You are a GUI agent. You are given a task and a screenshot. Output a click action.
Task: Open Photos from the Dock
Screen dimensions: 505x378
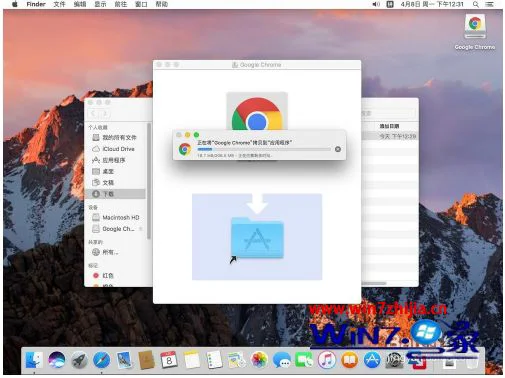point(259,360)
